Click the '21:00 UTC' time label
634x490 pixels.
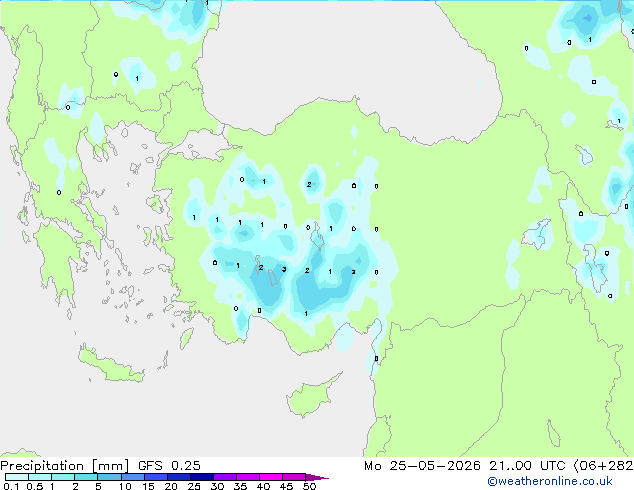(527, 466)
